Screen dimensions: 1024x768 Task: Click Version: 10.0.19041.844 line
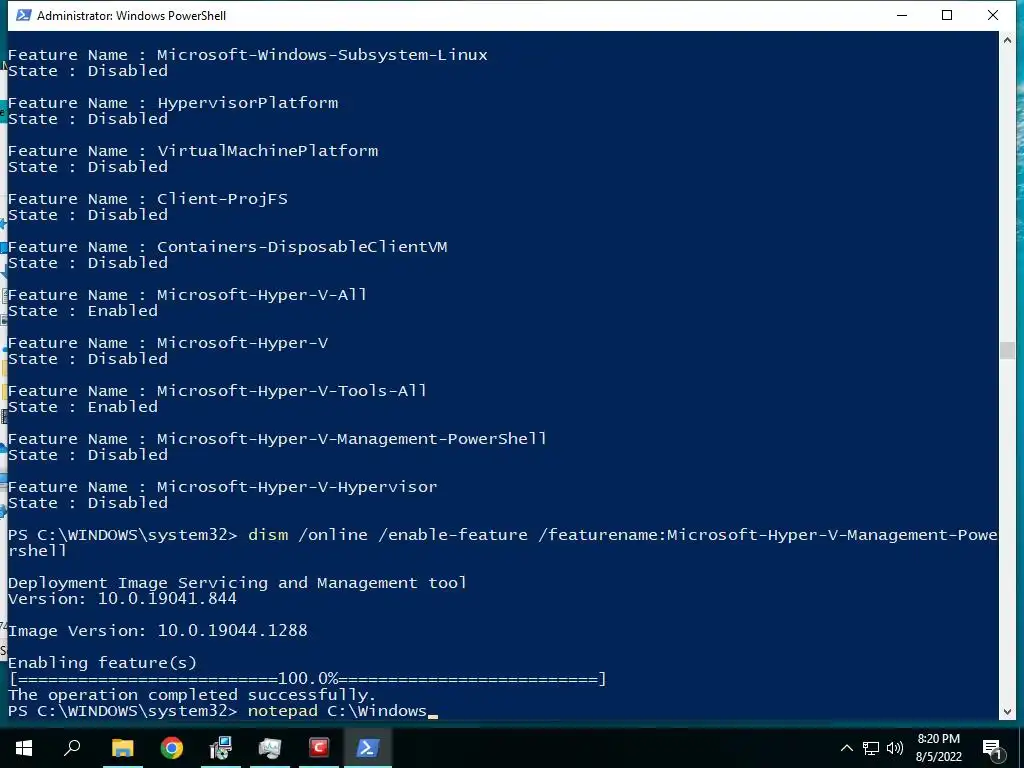pyautogui.click(x=122, y=599)
